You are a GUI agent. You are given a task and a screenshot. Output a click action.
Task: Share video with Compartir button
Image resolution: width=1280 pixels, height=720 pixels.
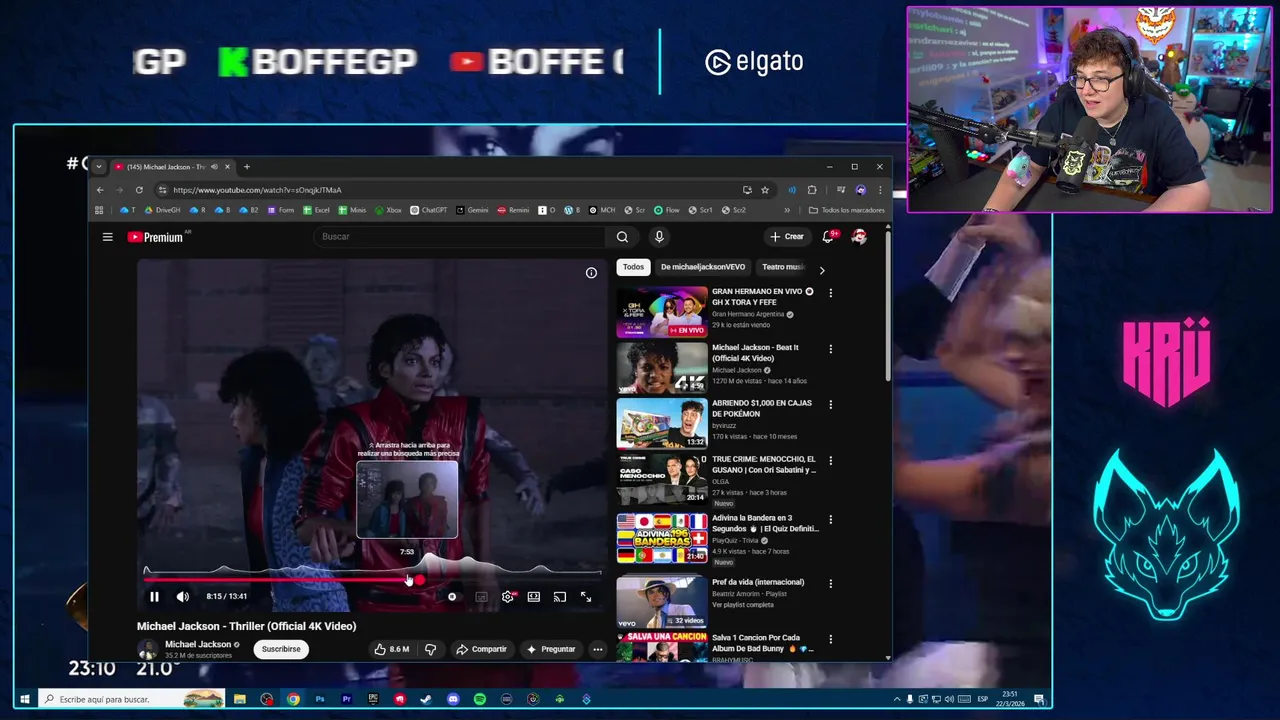tap(482, 649)
